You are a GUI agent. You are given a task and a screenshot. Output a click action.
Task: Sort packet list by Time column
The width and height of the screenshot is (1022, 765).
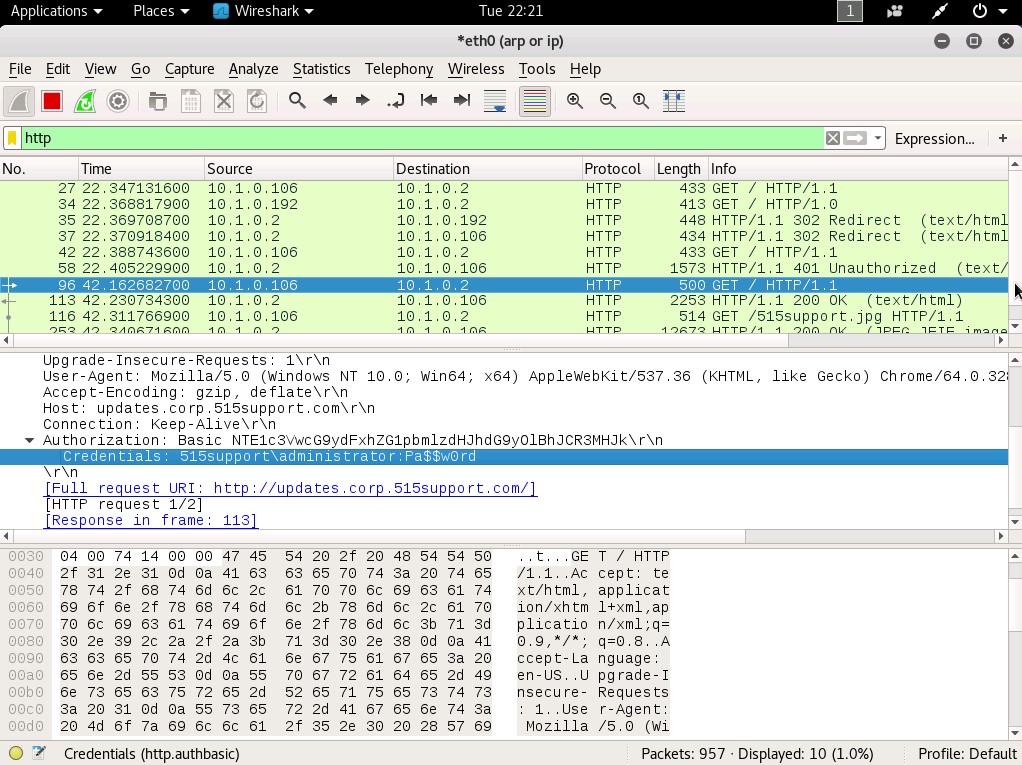[x=141, y=169]
